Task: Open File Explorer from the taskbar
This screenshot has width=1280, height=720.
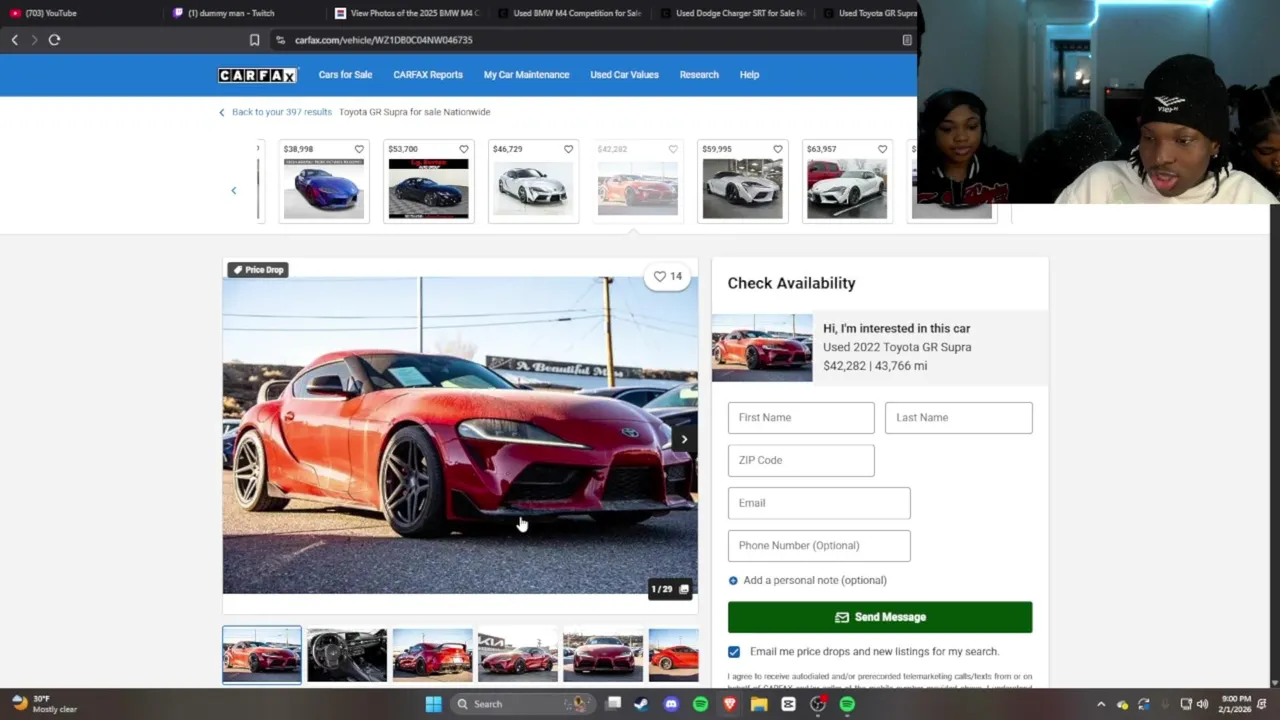Action: click(759, 704)
